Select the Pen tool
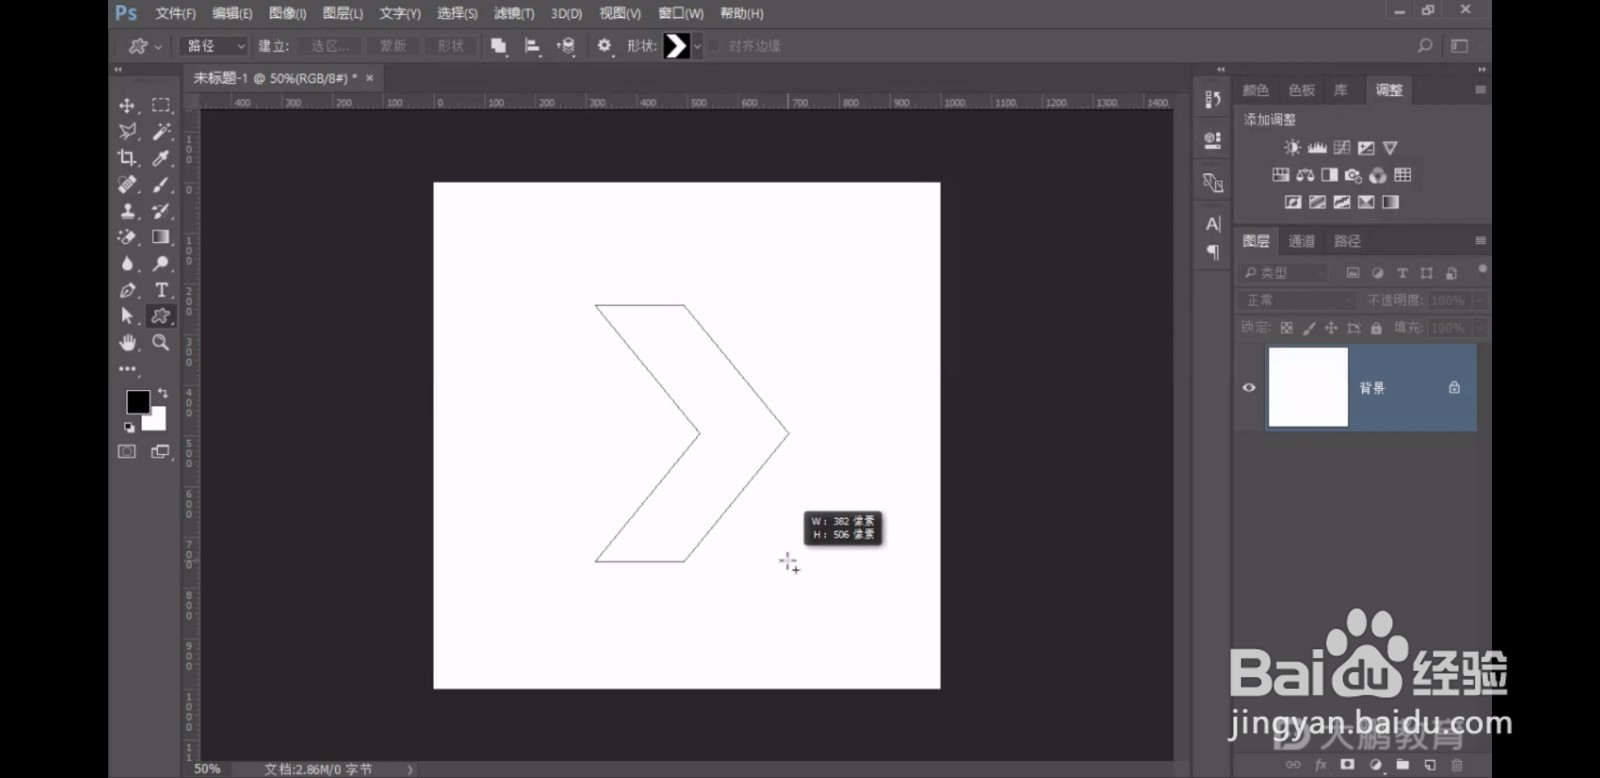 pyautogui.click(x=127, y=290)
